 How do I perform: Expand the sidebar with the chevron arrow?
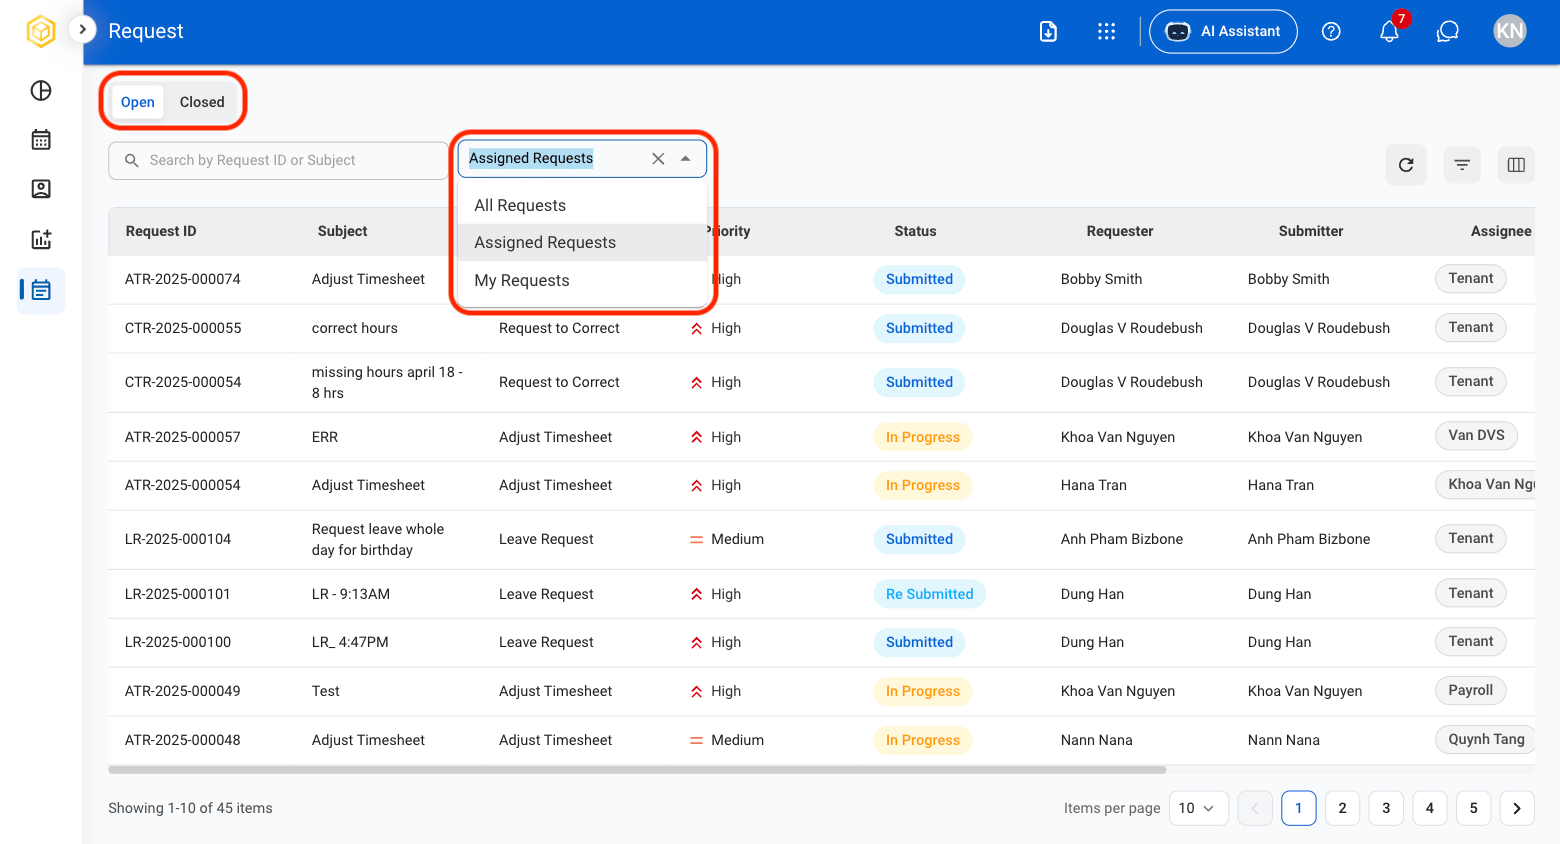click(82, 30)
